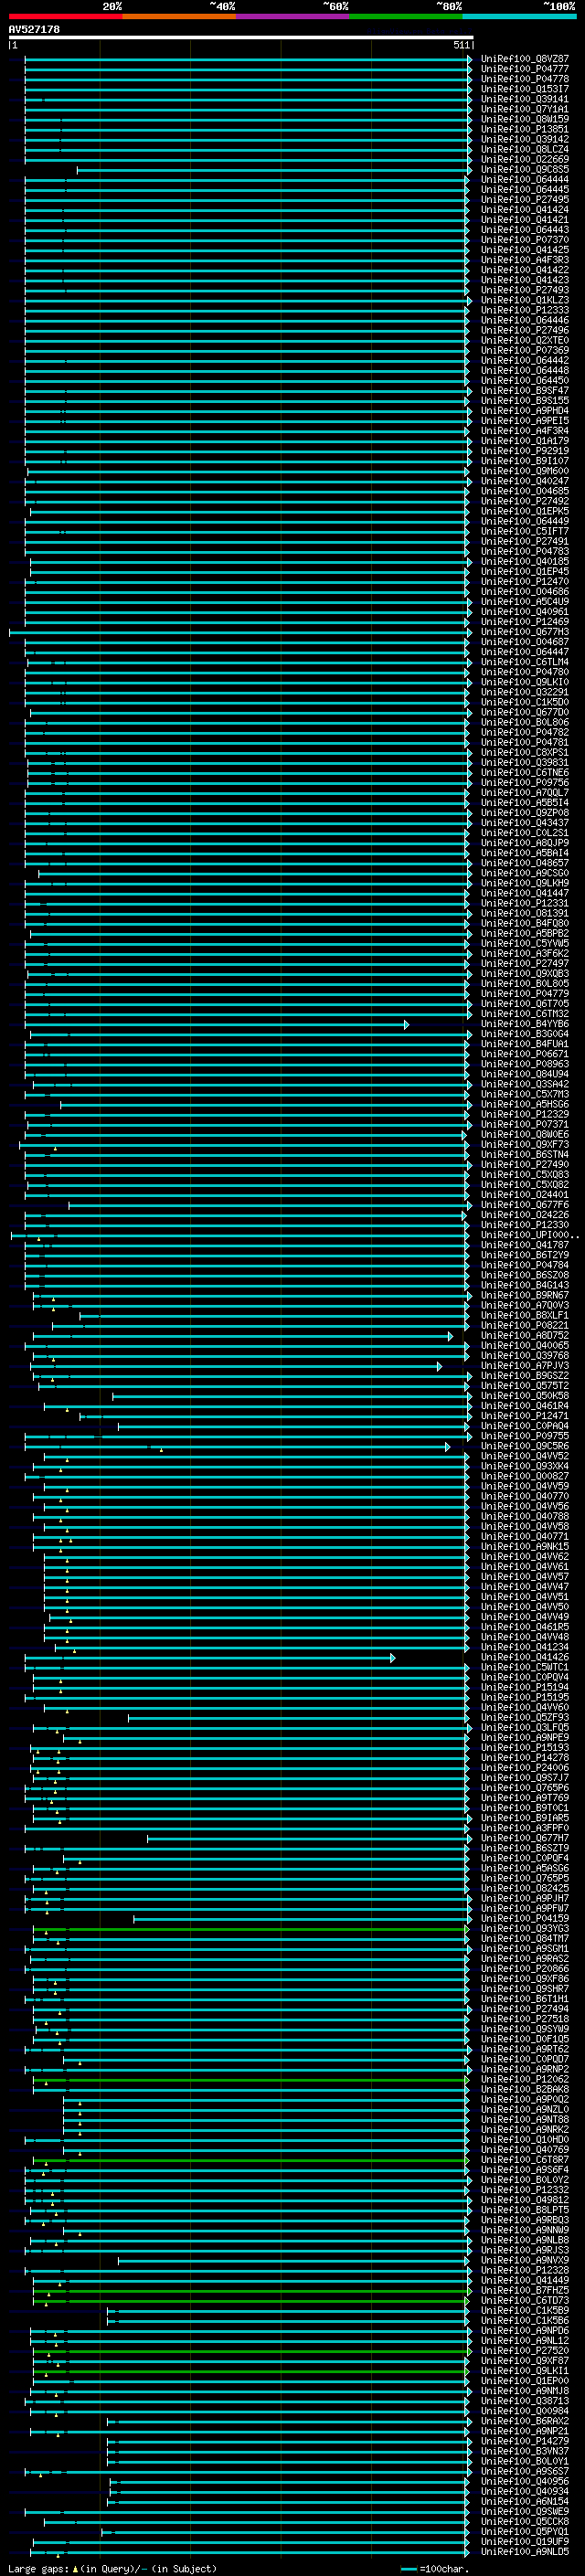This screenshot has height=2576, width=585.
Task: Select the UniRef100_B3G0G4 label
Action: point(525,1034)
